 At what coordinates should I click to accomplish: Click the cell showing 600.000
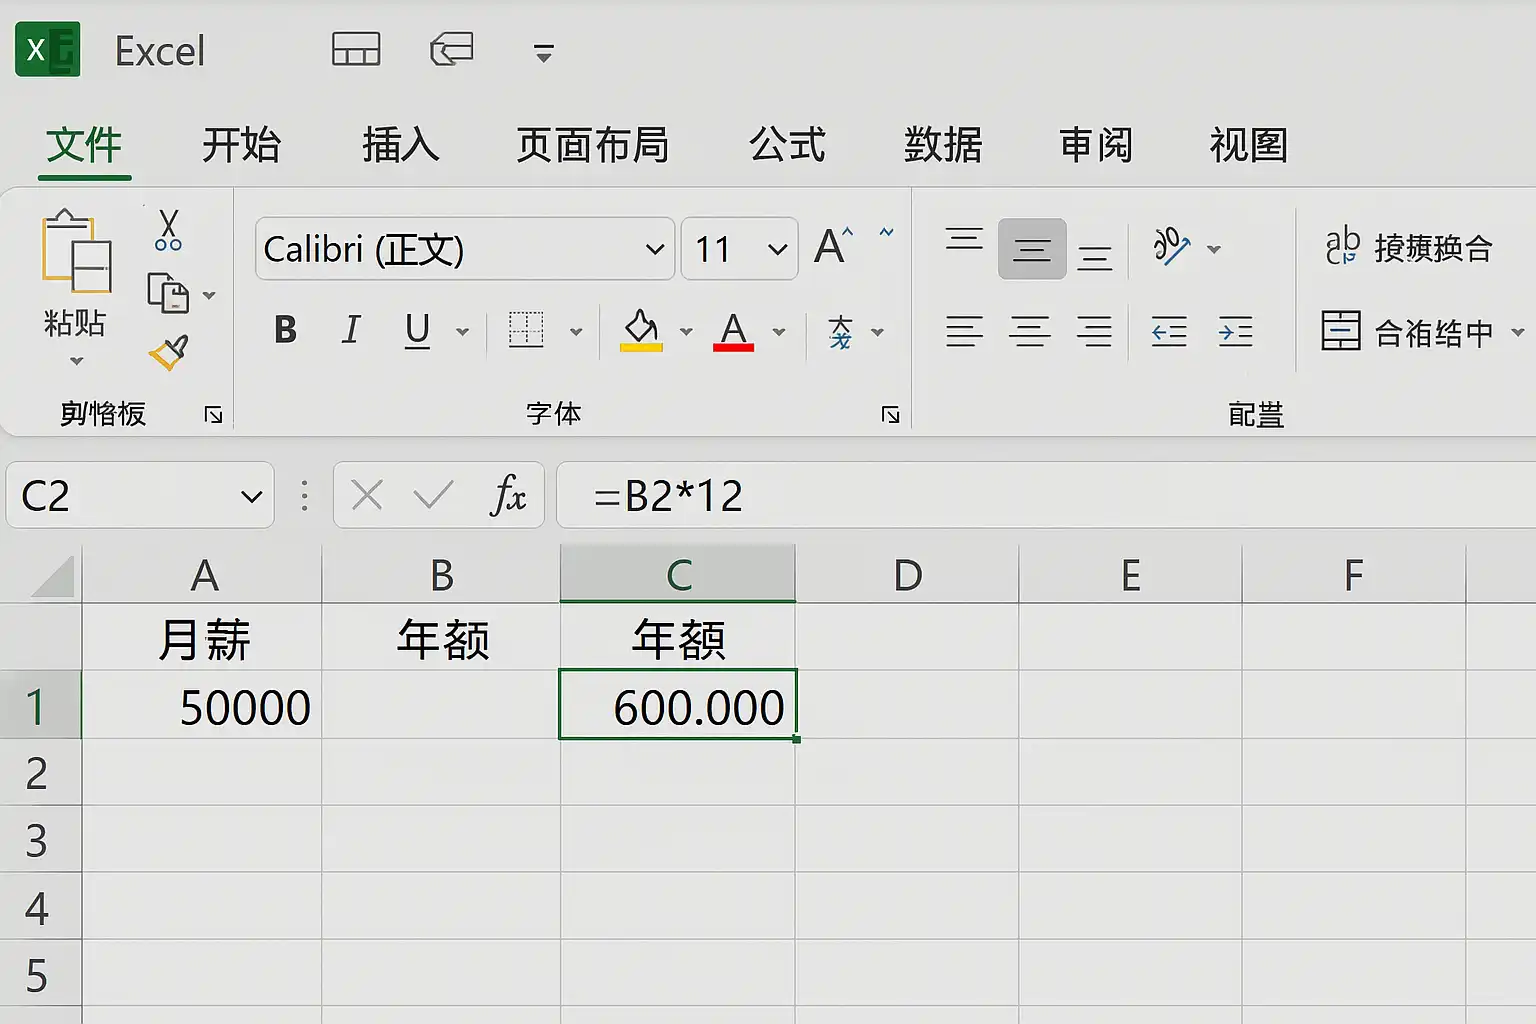click(x=678, y=706)
